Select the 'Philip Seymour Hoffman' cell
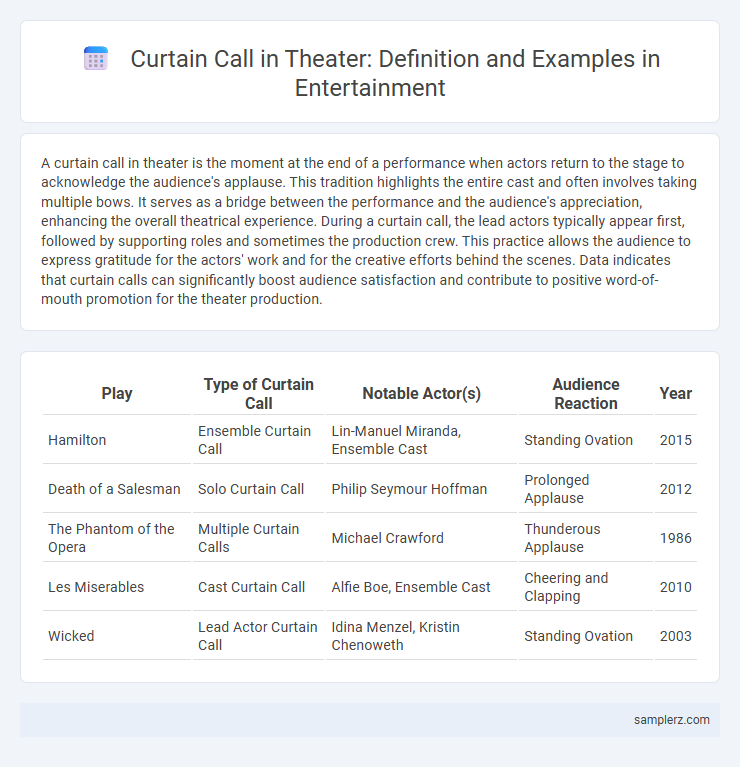 422,489
